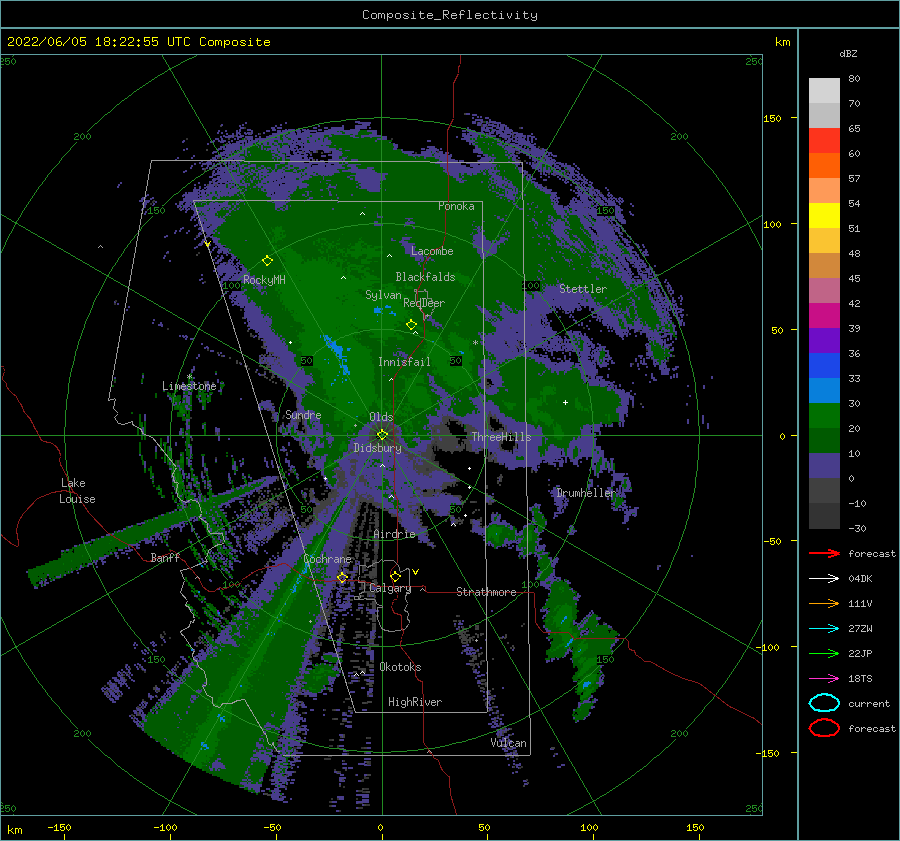Click the 45 dBZ tan color swatch
900x841 pixels.
824,266
